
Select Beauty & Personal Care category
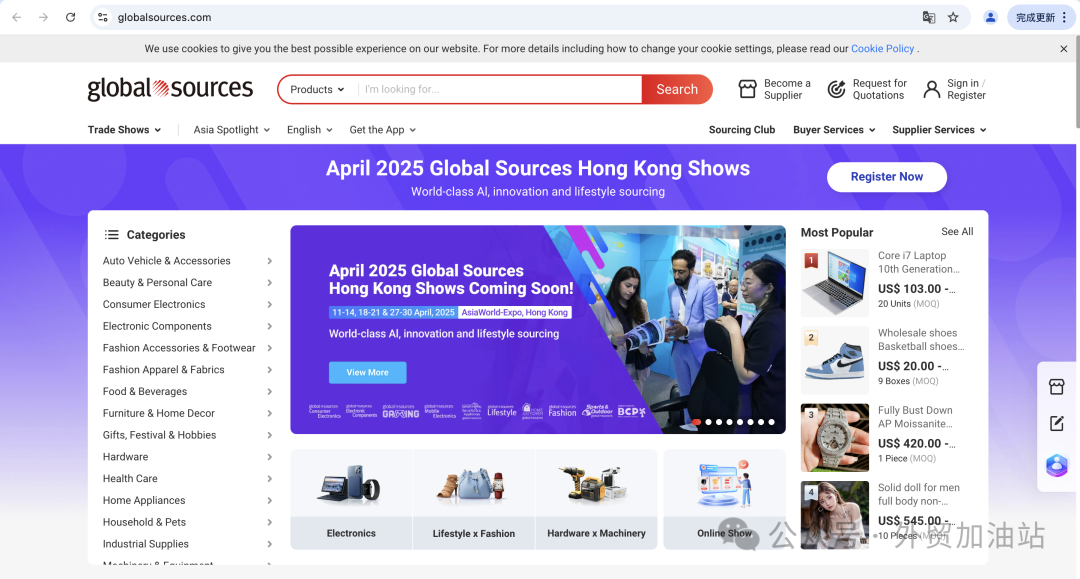pos(157,282)
